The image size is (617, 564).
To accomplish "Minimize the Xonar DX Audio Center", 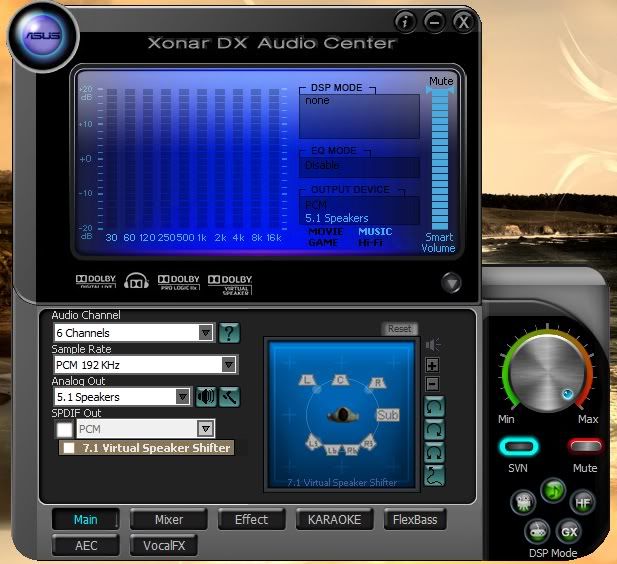I will 434,22.
